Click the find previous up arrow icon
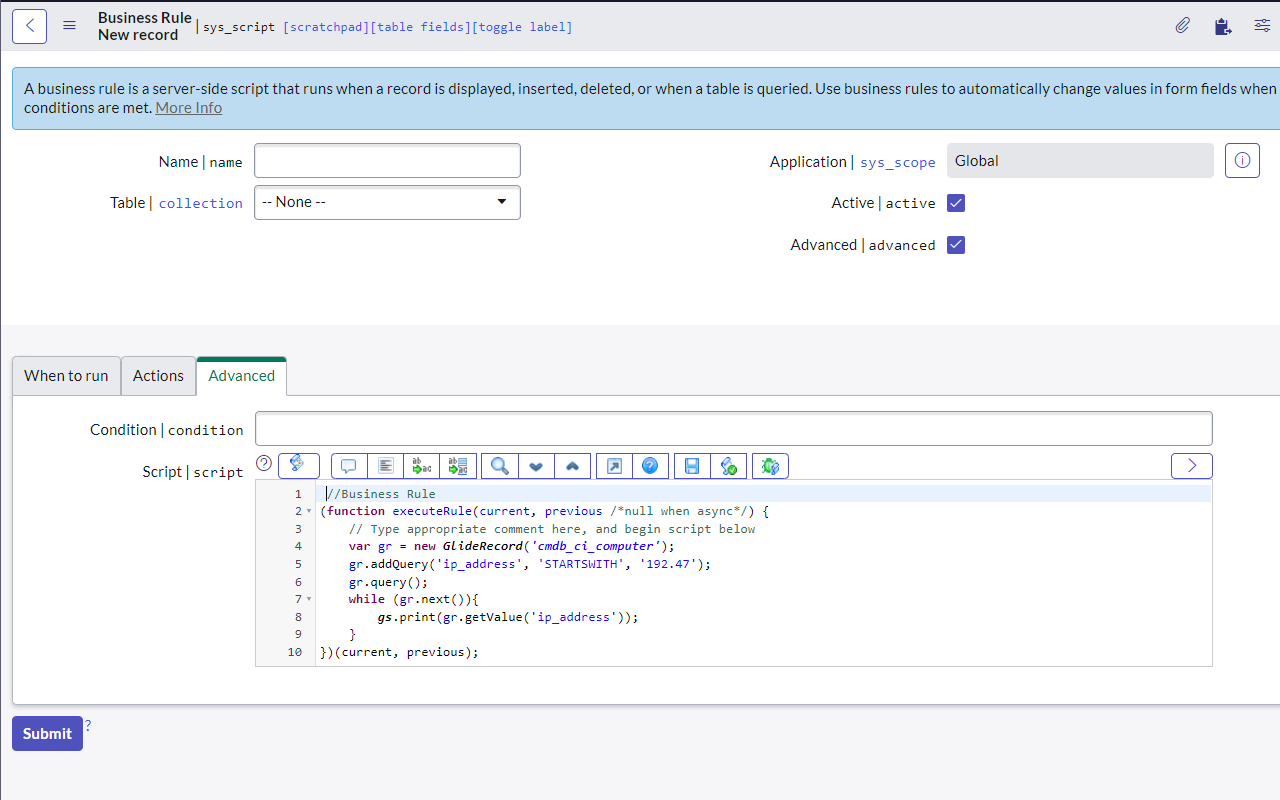 tap(572, 466)
